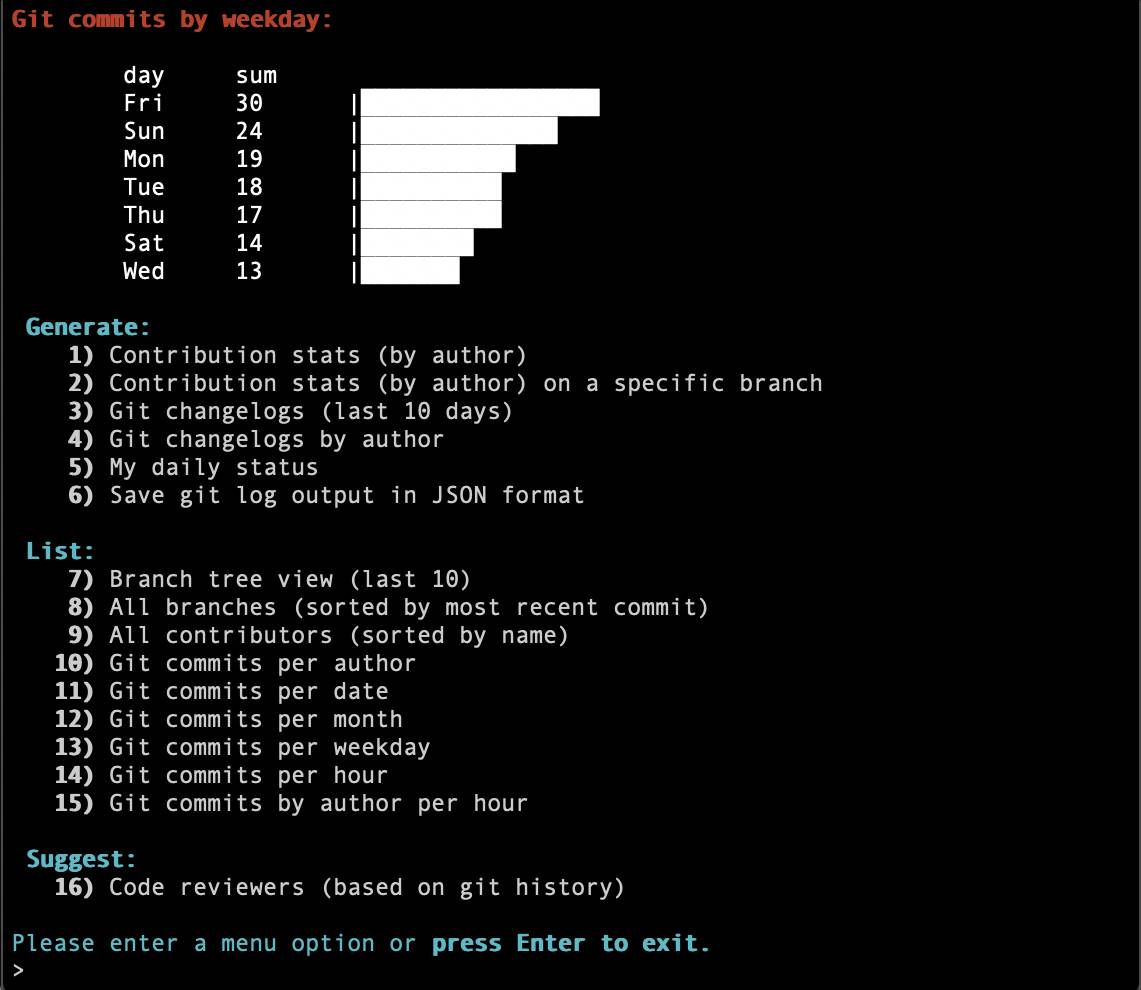Image resolution: width=1141 pixels, height=990 pixels.
Task: Choose Git commits by author per hour
Action: [x=318, y=803]
